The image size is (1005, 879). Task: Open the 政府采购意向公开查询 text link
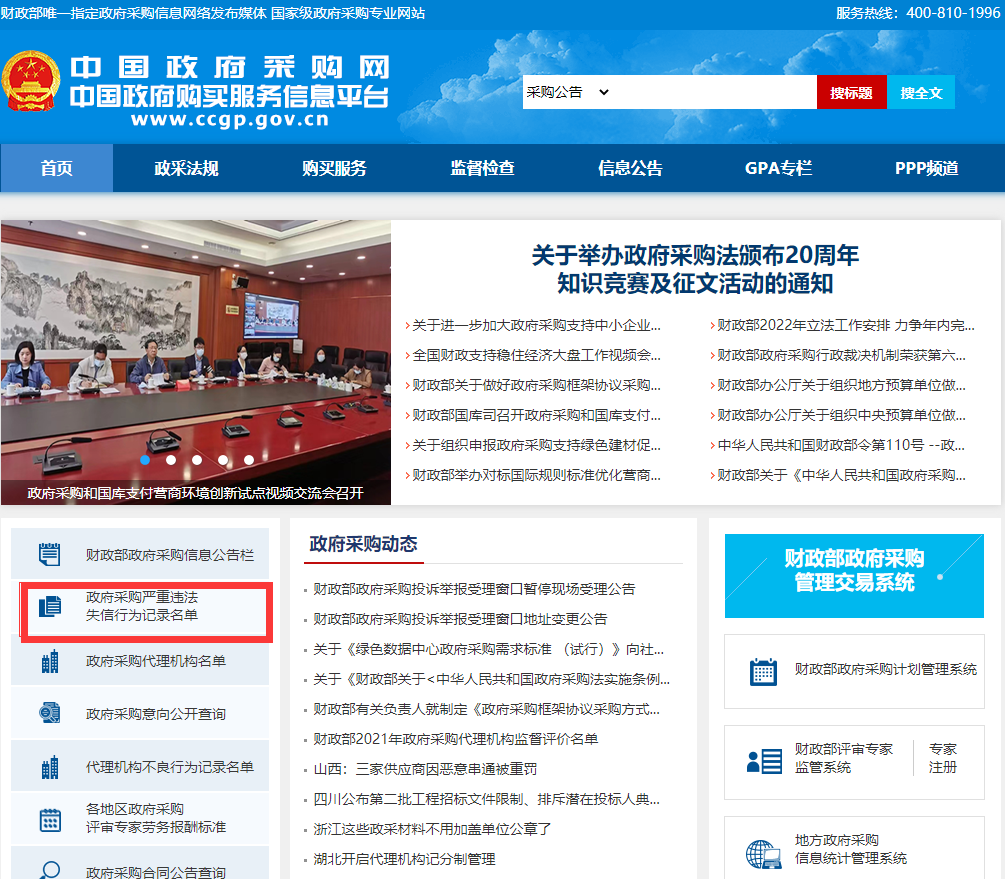coord(156,714)
